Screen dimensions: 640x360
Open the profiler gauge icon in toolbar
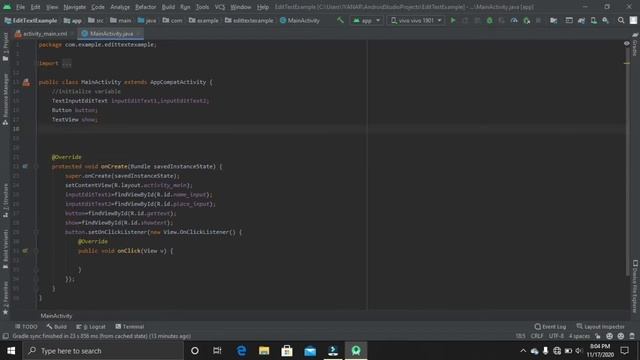[x=514, y=20]
